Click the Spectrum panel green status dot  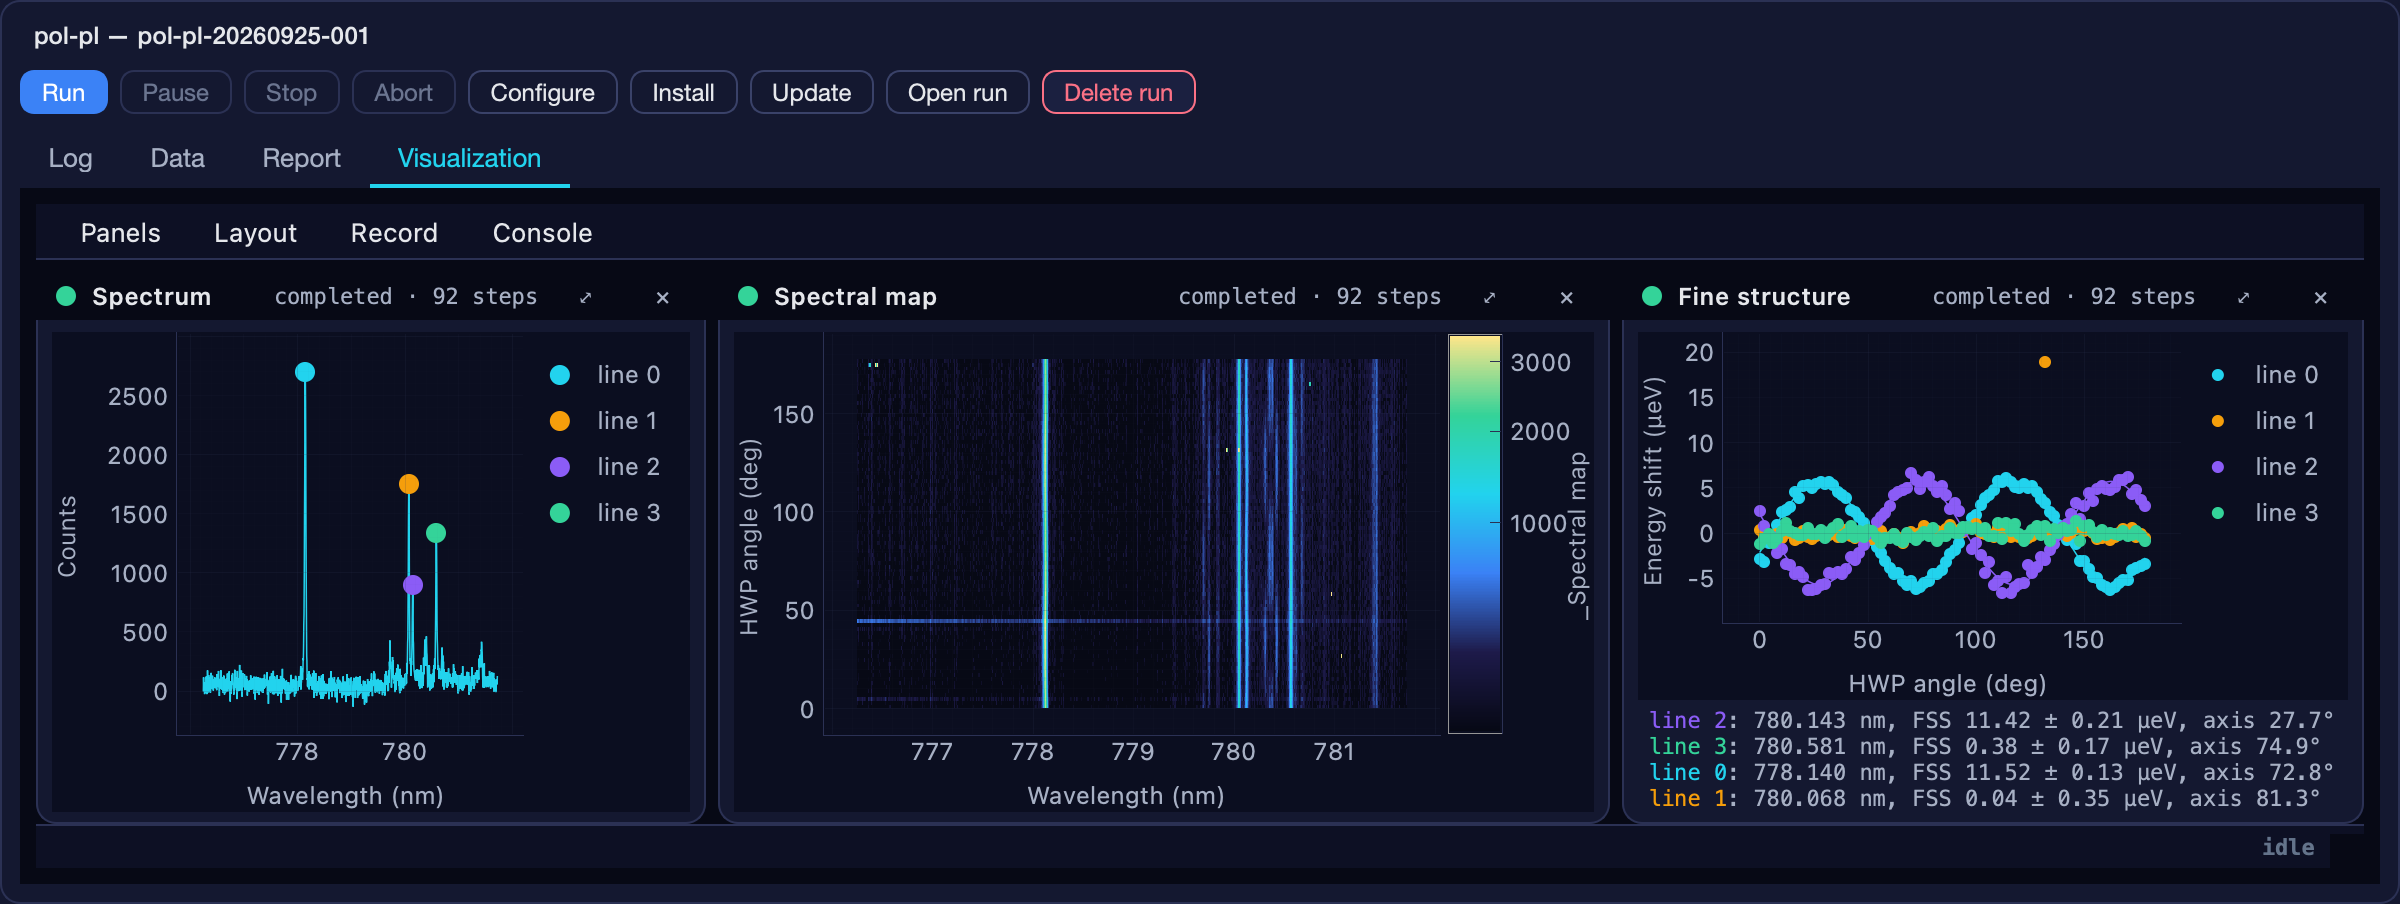(66, 296)
